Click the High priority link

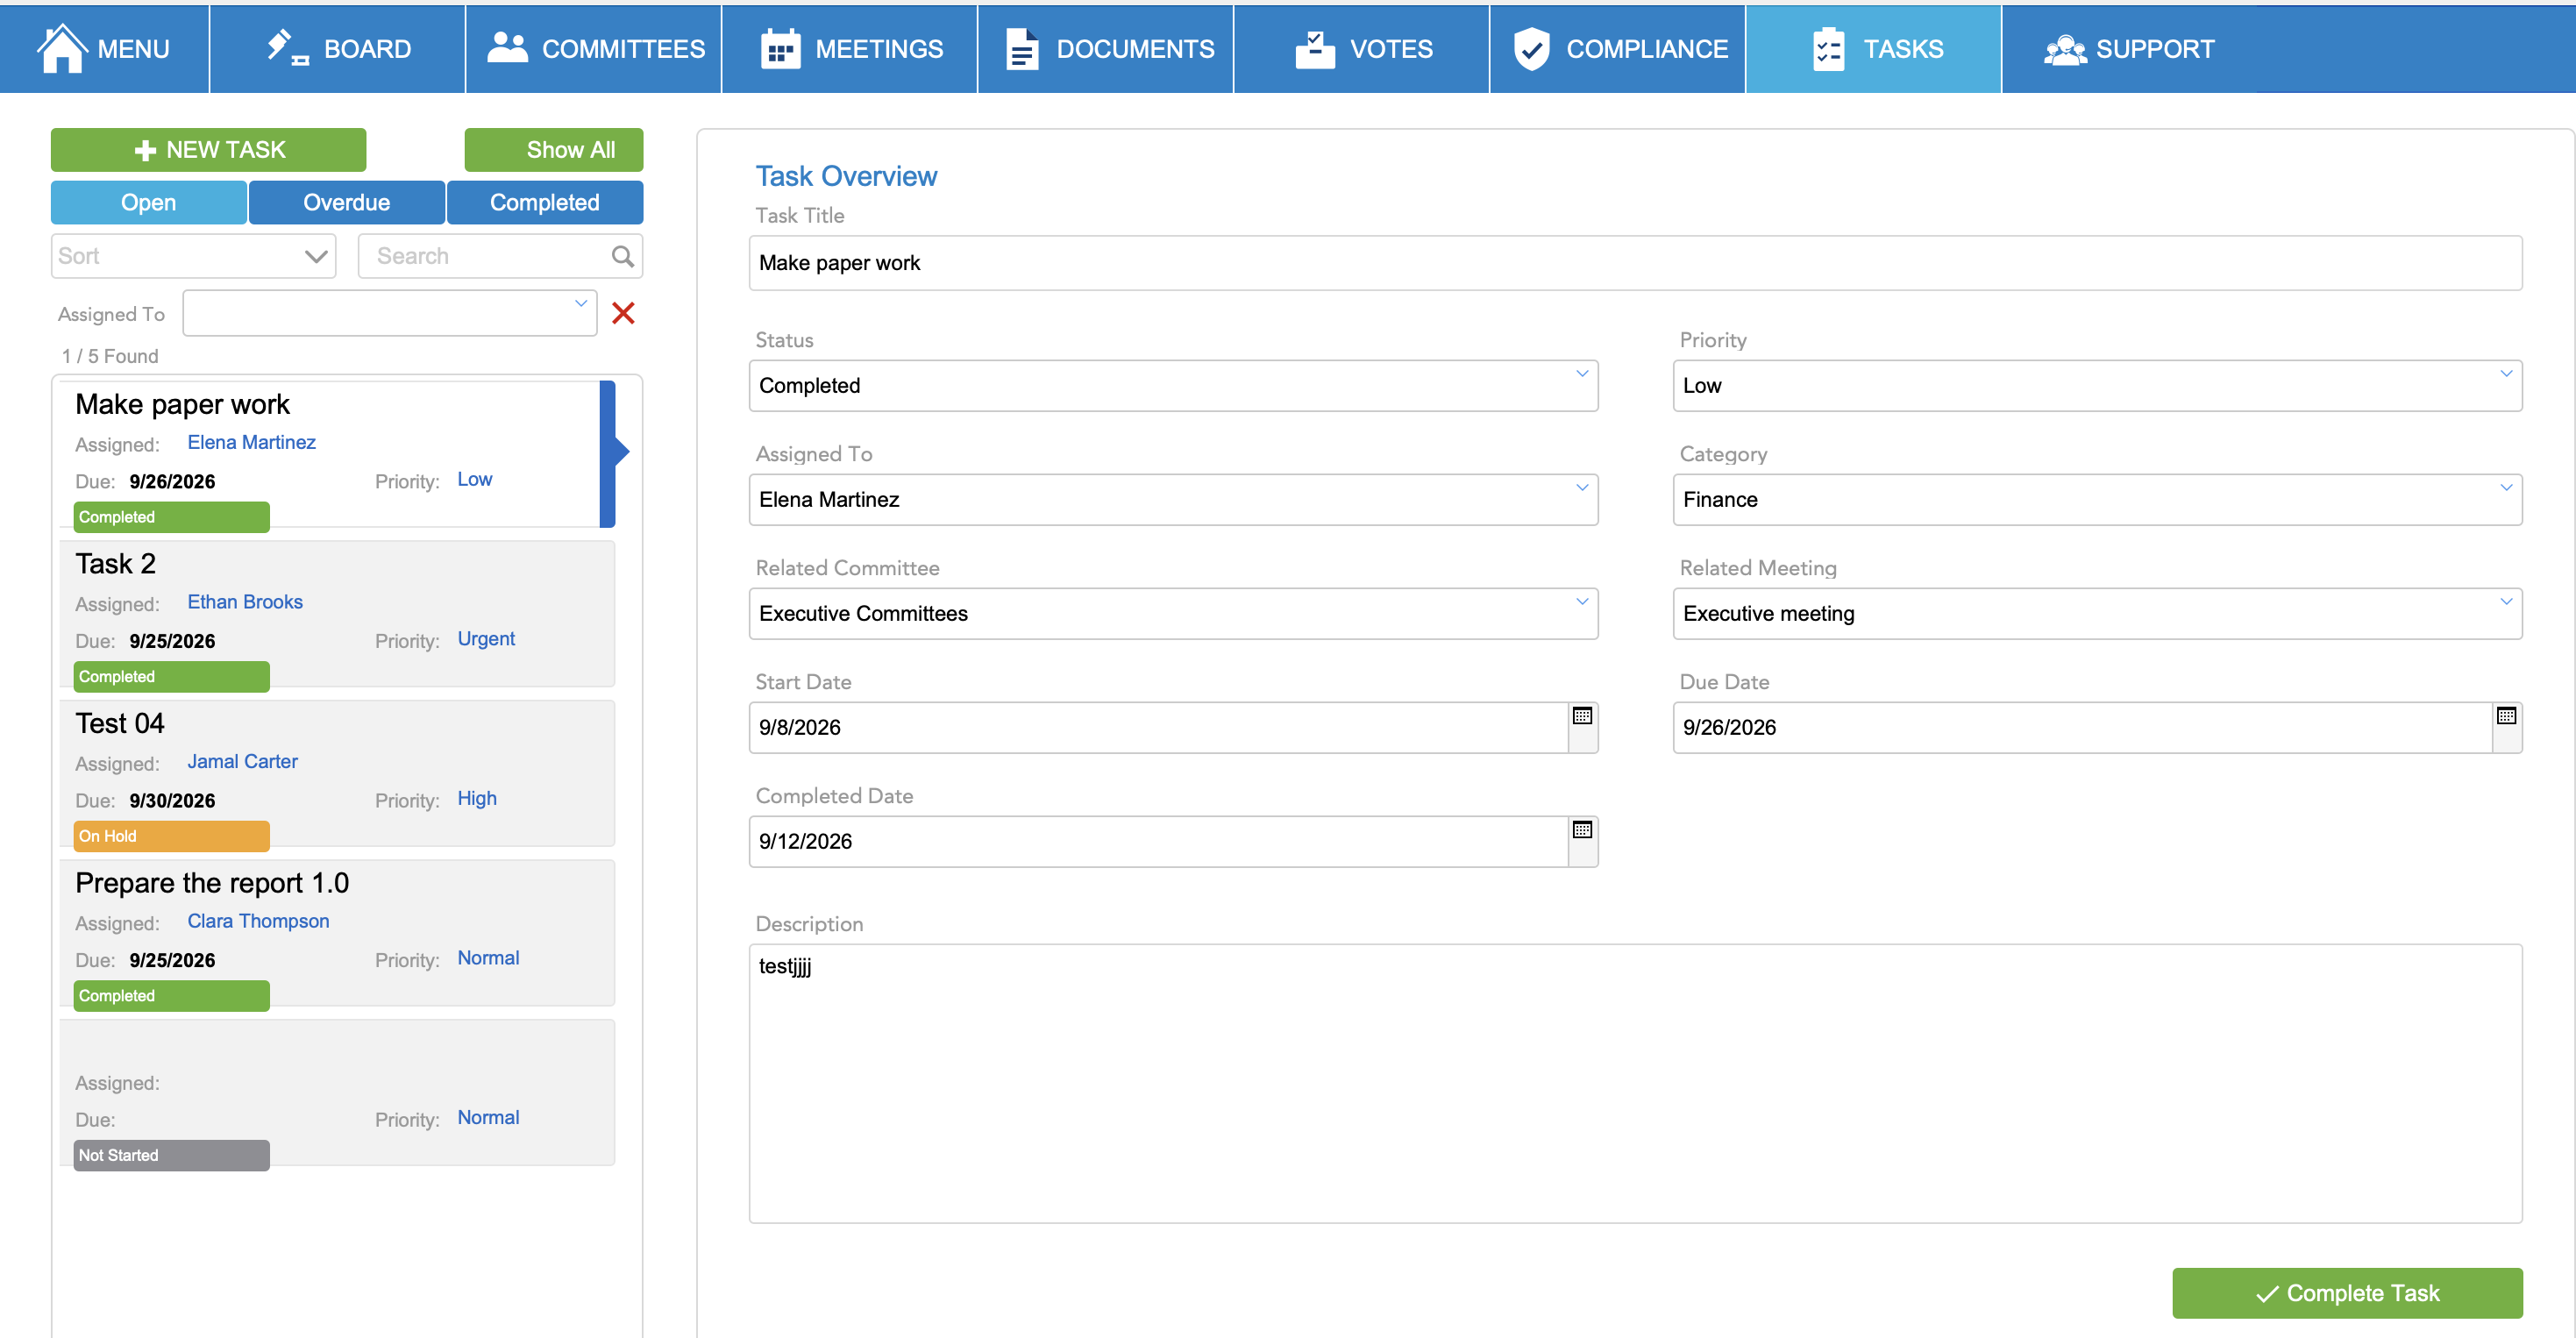coord(477,798)
